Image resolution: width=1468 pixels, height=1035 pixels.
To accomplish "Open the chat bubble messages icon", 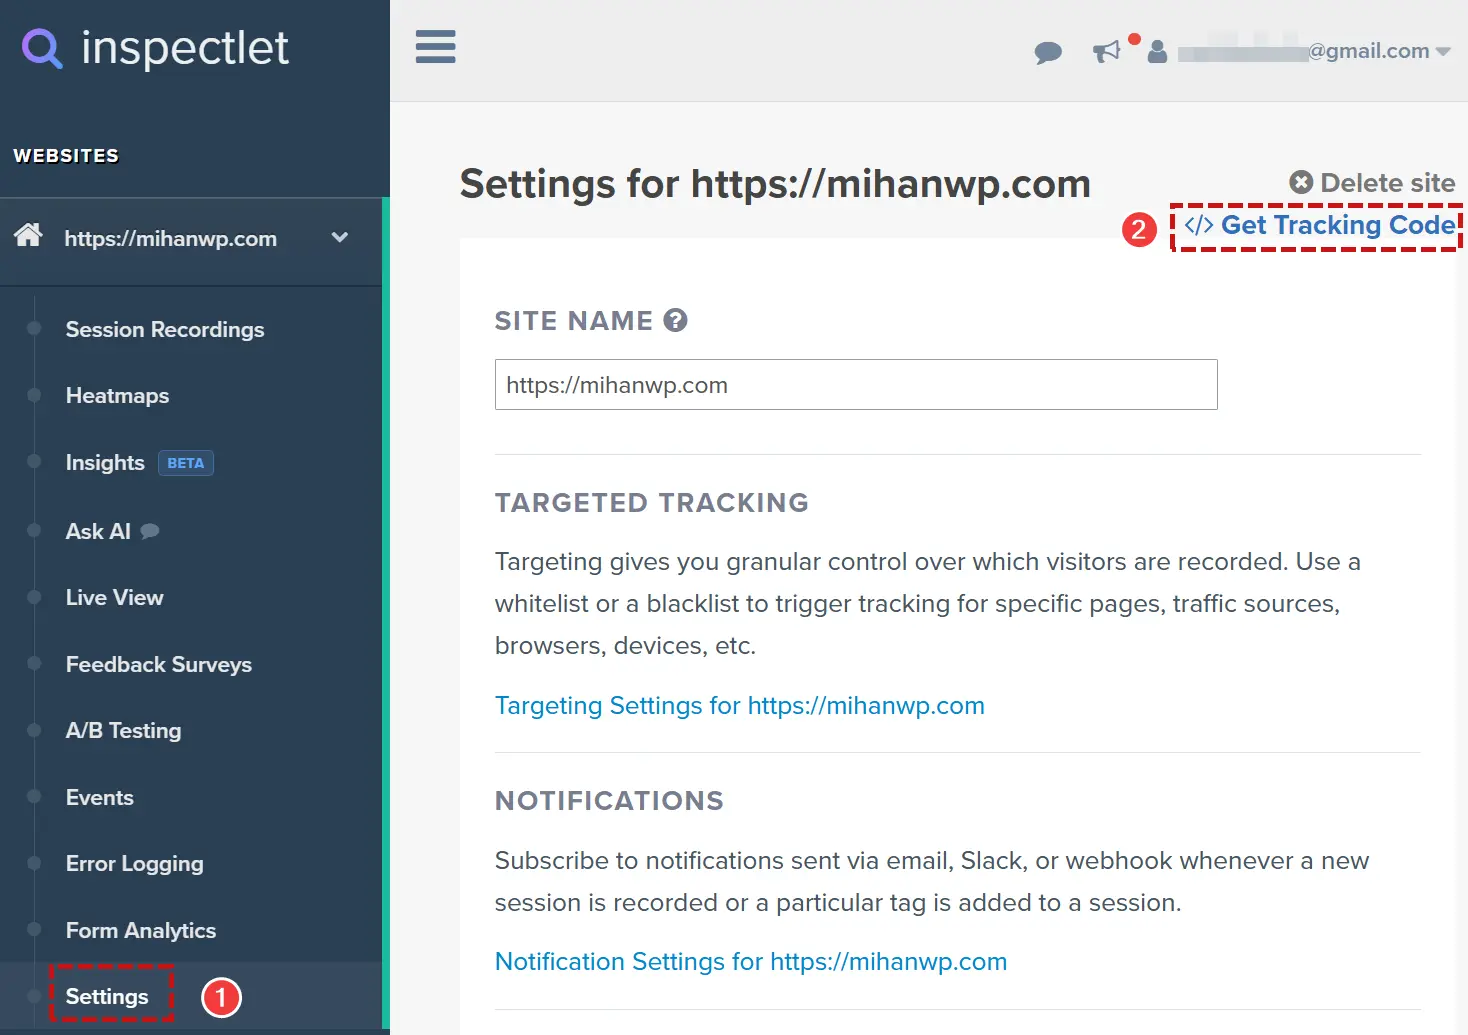I will [x=1048, y=52].
